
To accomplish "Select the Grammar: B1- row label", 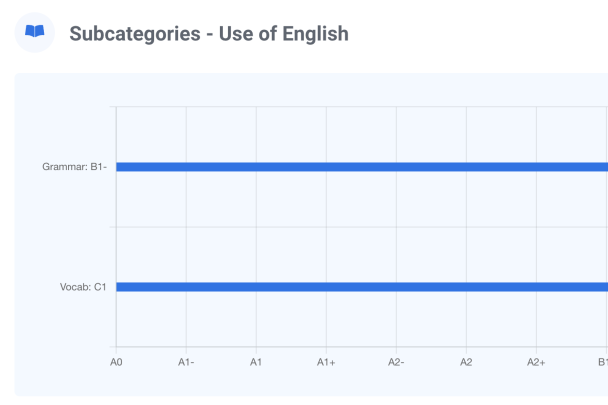I will click(75, 167).
